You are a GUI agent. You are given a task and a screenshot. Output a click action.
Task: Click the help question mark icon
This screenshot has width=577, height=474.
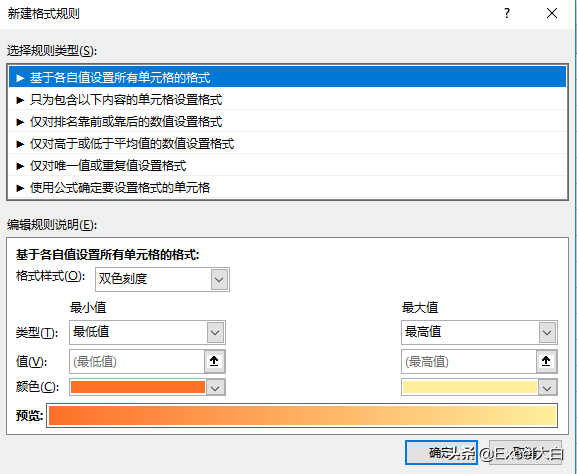[x=507, y=13]
